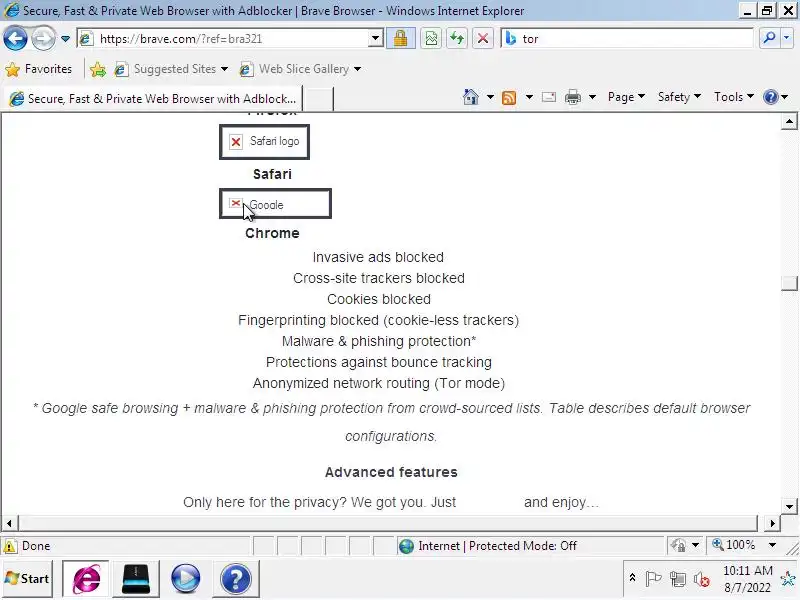Click the muted volume speaker icon
The image size is (800, 600).
[702, 579]
